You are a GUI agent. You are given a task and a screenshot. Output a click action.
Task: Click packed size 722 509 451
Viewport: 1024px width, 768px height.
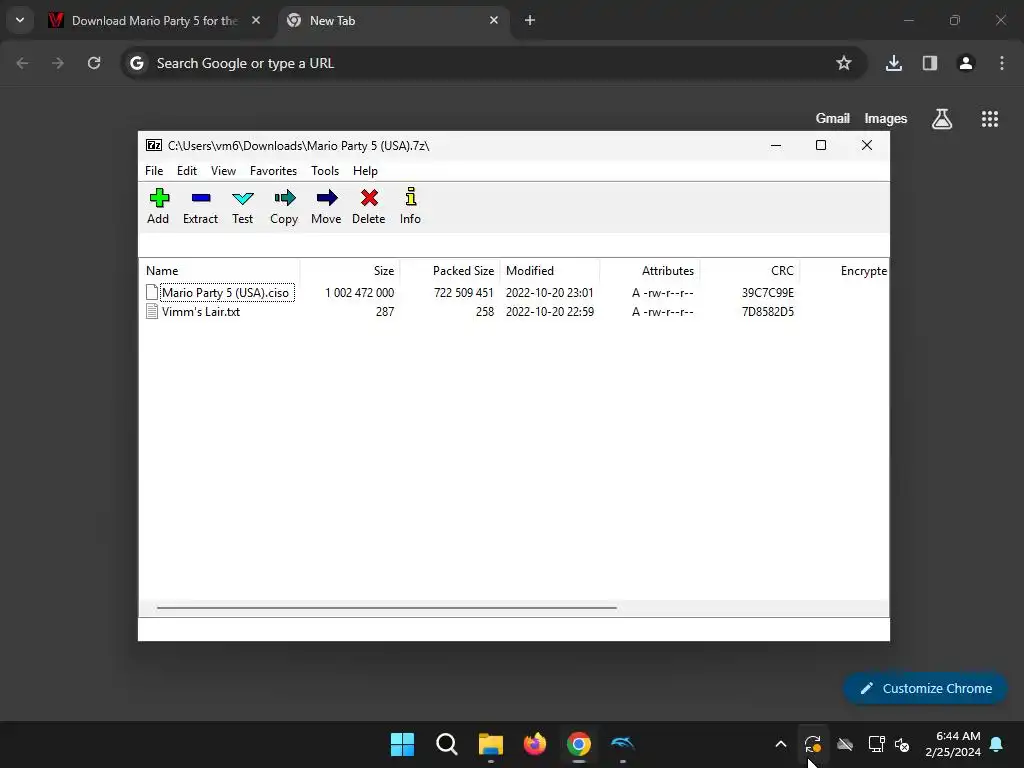(x=464, y=293)
